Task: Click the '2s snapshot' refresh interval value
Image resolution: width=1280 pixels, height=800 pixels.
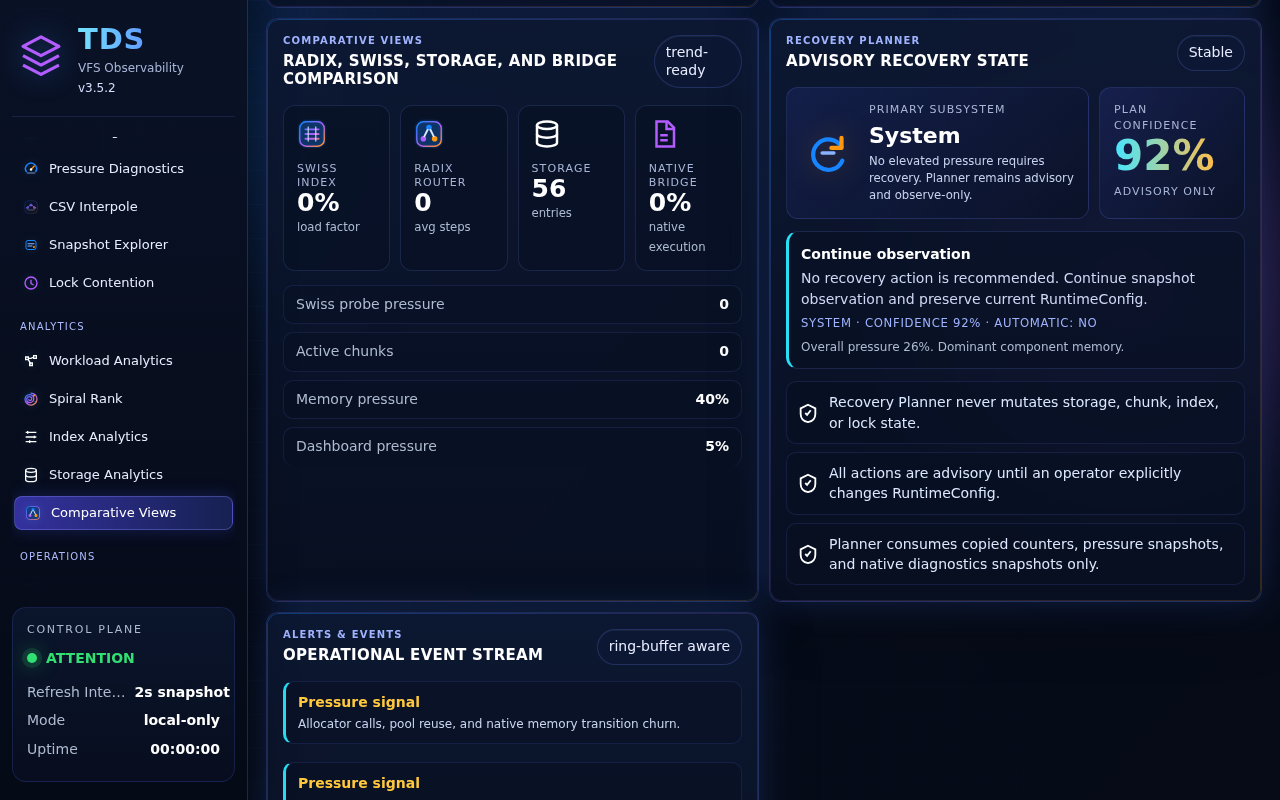Action: click(182, 692)
